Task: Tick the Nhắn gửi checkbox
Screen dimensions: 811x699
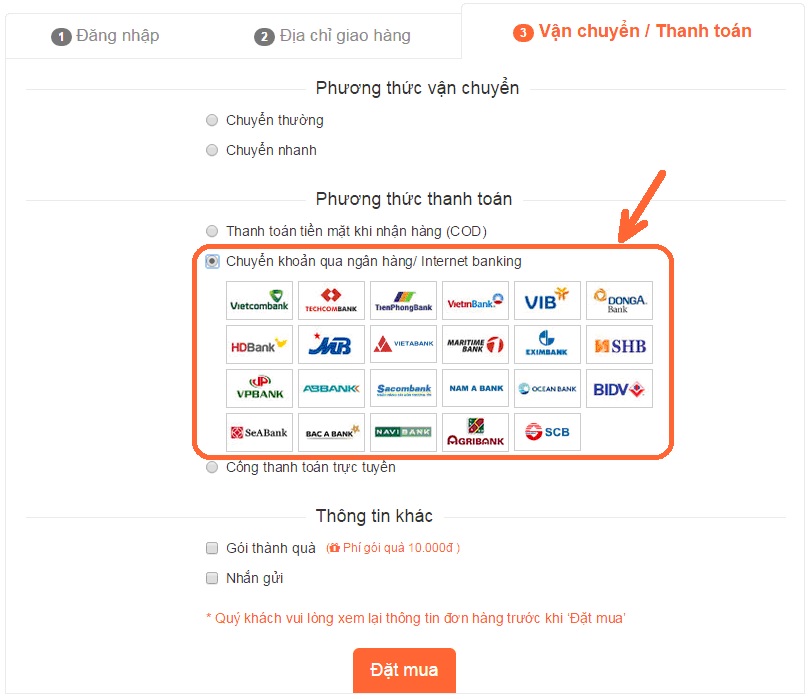Action: pos(212,578)
